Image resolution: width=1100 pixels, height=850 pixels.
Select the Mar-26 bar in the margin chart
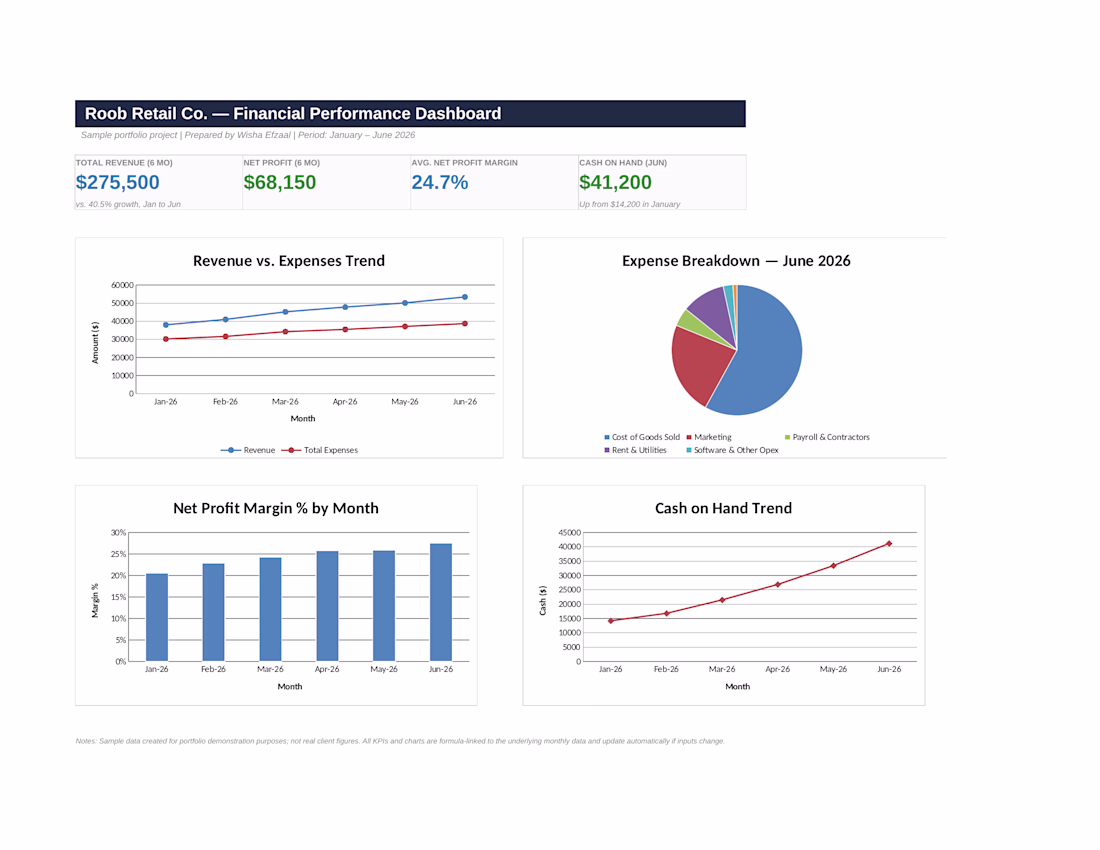click(270, 609)
